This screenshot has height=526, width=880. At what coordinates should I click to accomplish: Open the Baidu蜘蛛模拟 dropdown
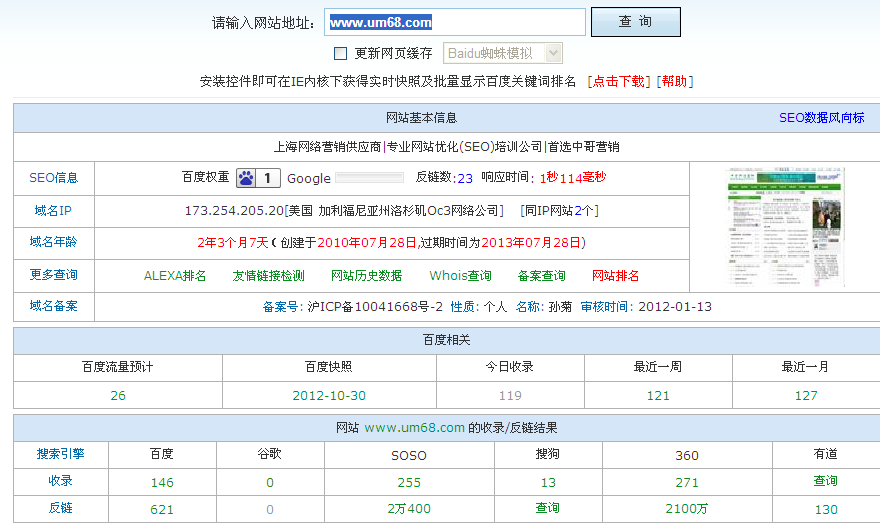click(x=502, y=53)
